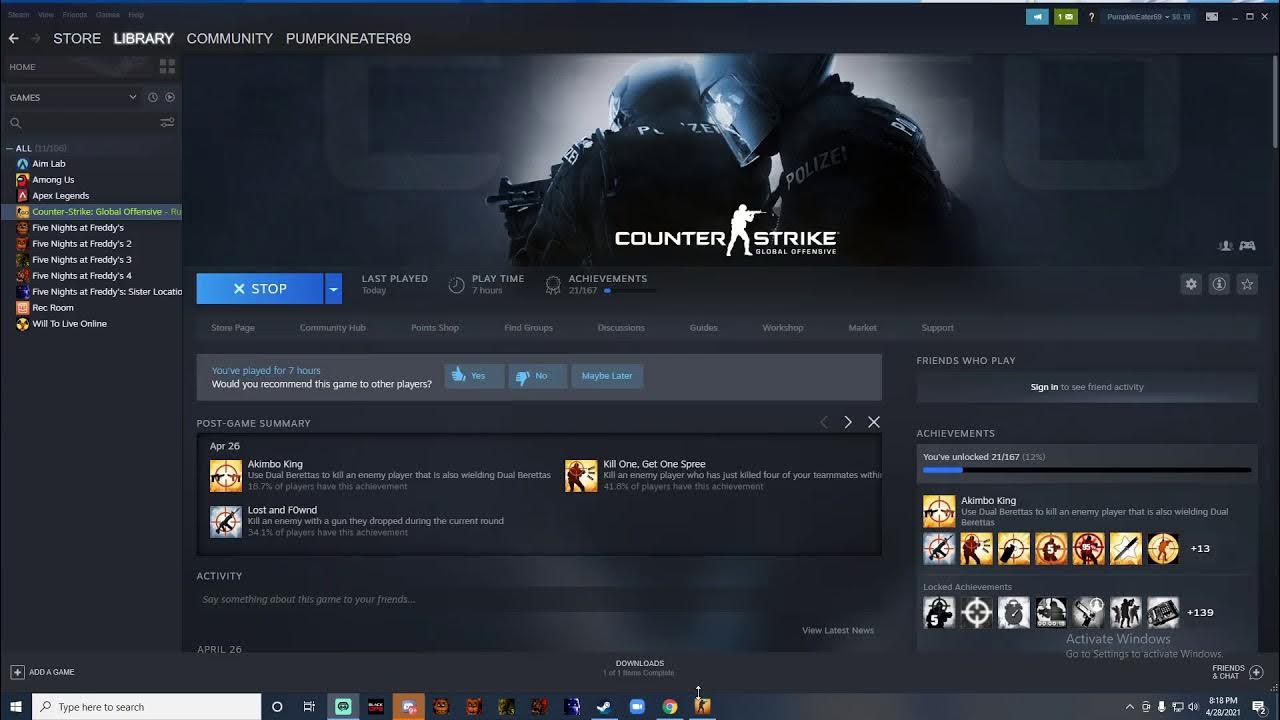Open game settings gear icon
Screen dimensions: 1280x720
point(1191,284)
